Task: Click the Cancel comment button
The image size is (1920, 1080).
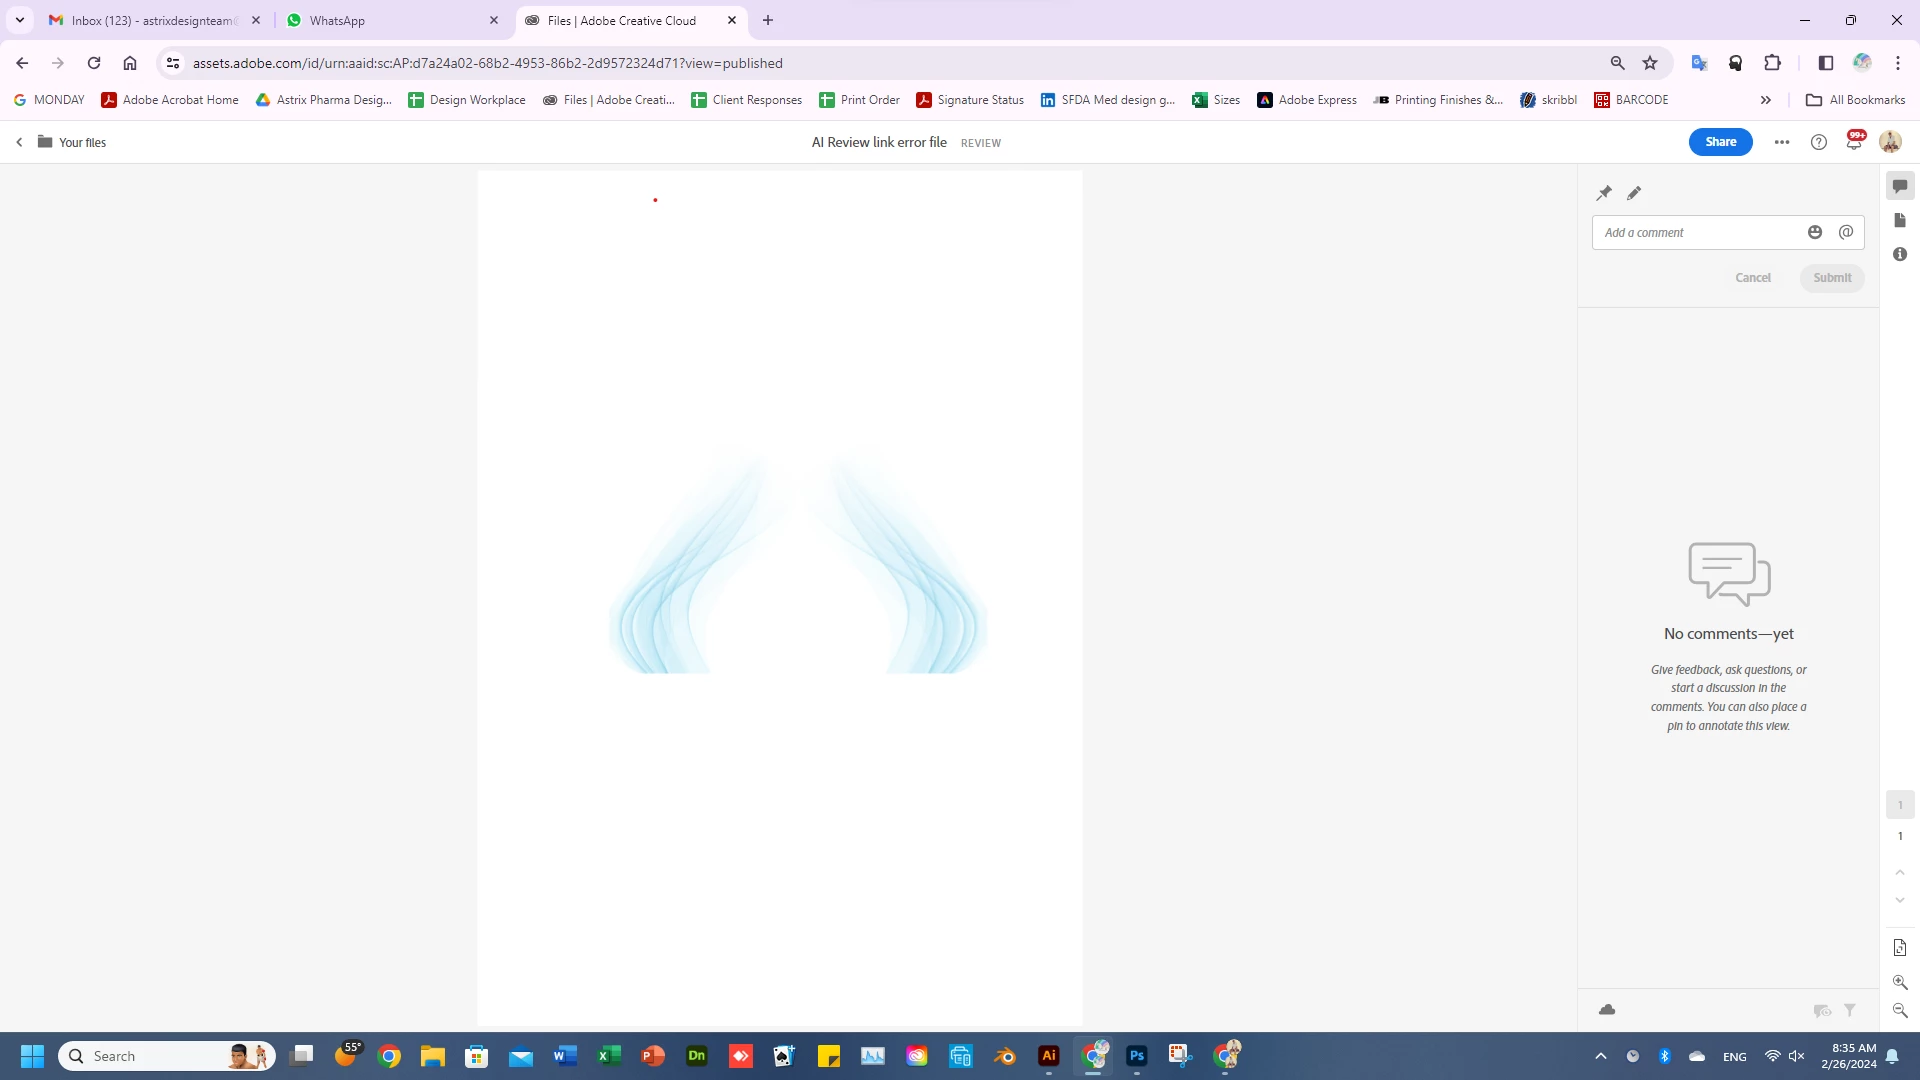Action: (1752, 278)
